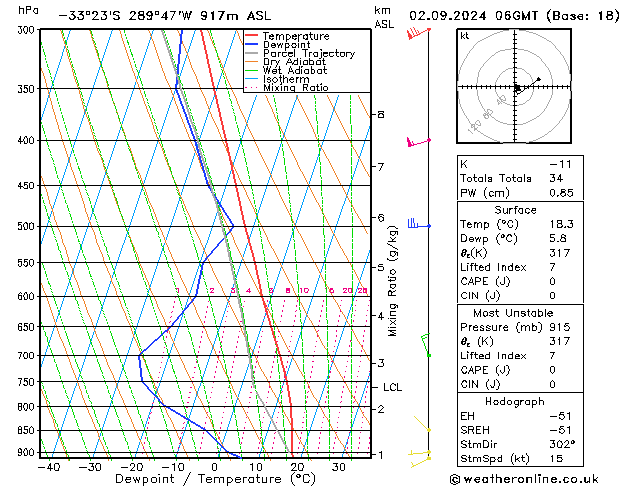
Task: Click the blue wind barb at 500 hPa
Action: [x=419, y=224]
